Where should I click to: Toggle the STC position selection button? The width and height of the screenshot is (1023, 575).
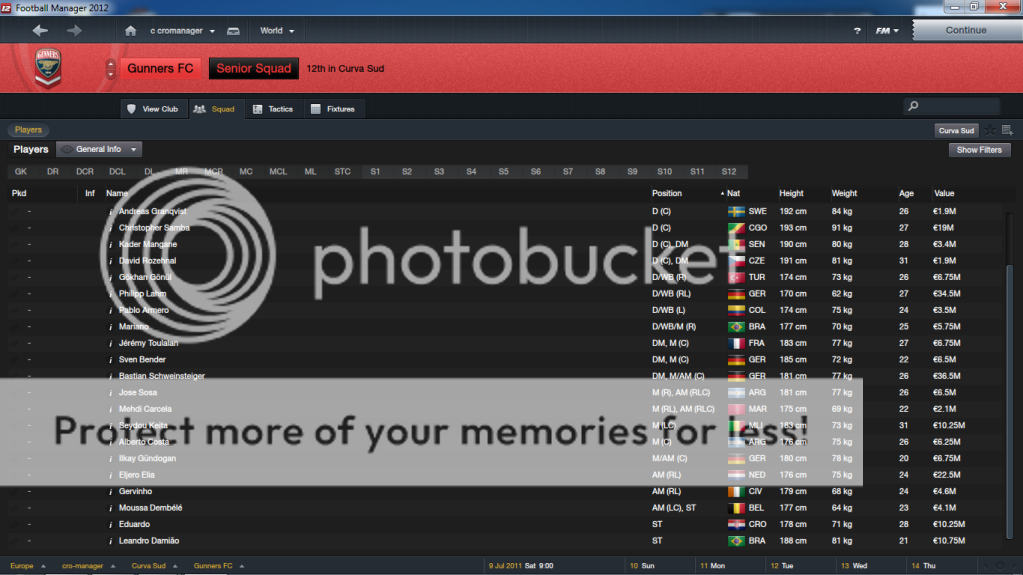pos(342,172)
